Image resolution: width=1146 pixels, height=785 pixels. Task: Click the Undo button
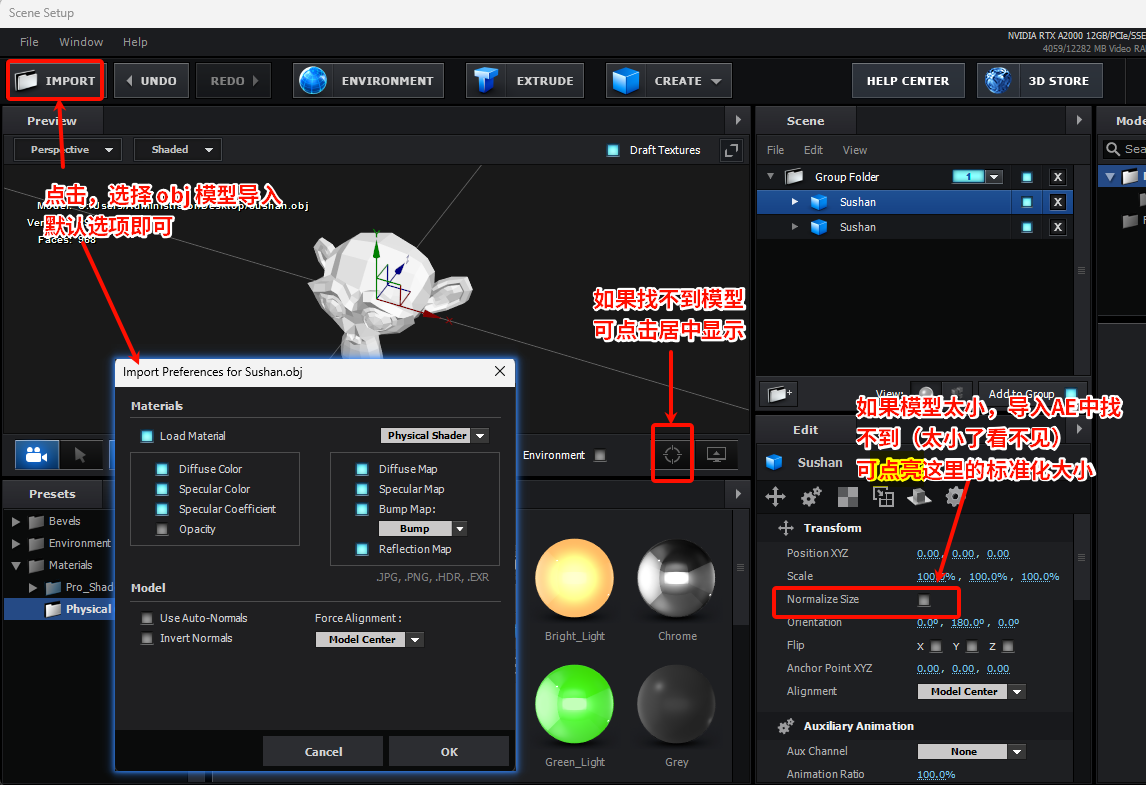tap(152, 80)
